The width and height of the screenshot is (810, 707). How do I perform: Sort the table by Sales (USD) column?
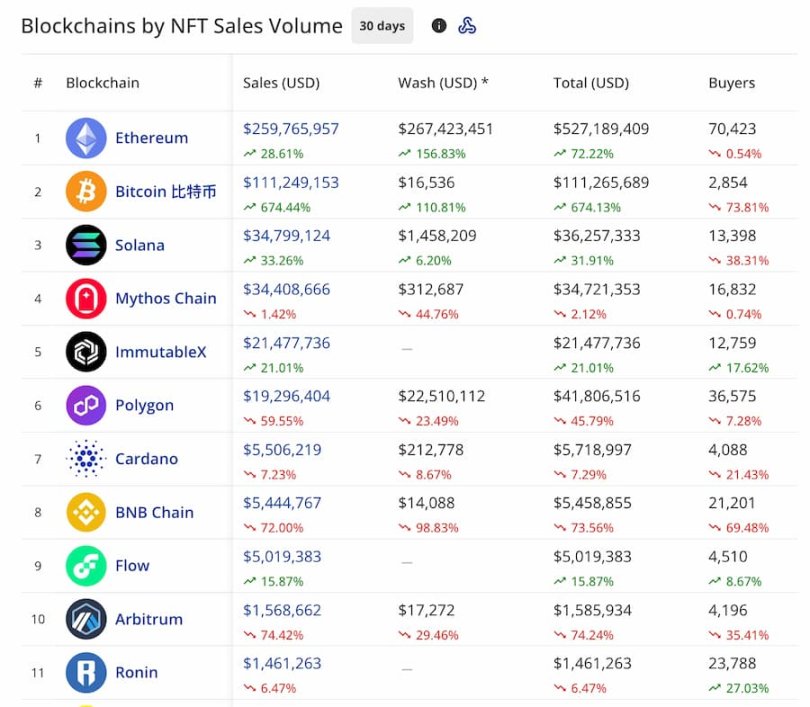(x=278, y=83)
